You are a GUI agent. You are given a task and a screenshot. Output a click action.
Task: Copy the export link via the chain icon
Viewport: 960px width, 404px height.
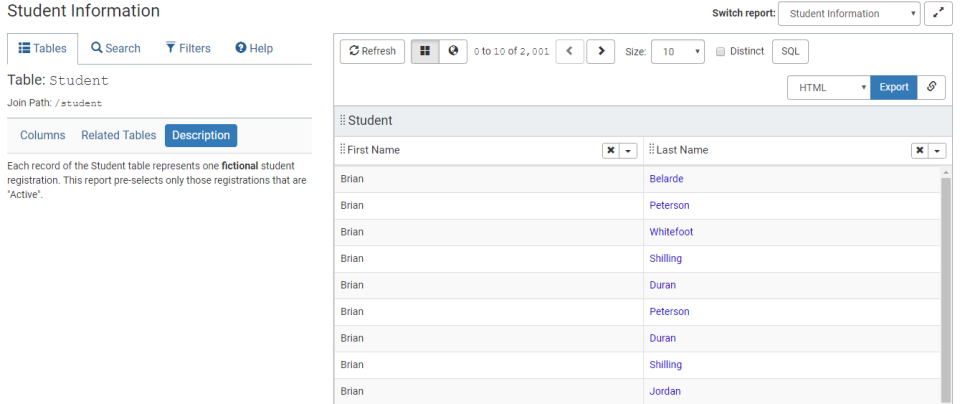point(931,87)
